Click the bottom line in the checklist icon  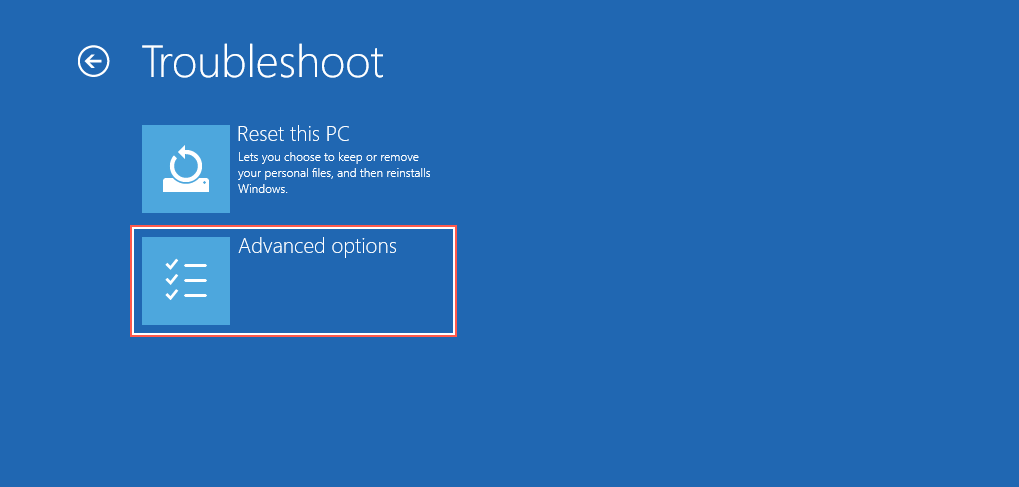tap(196, 296)
